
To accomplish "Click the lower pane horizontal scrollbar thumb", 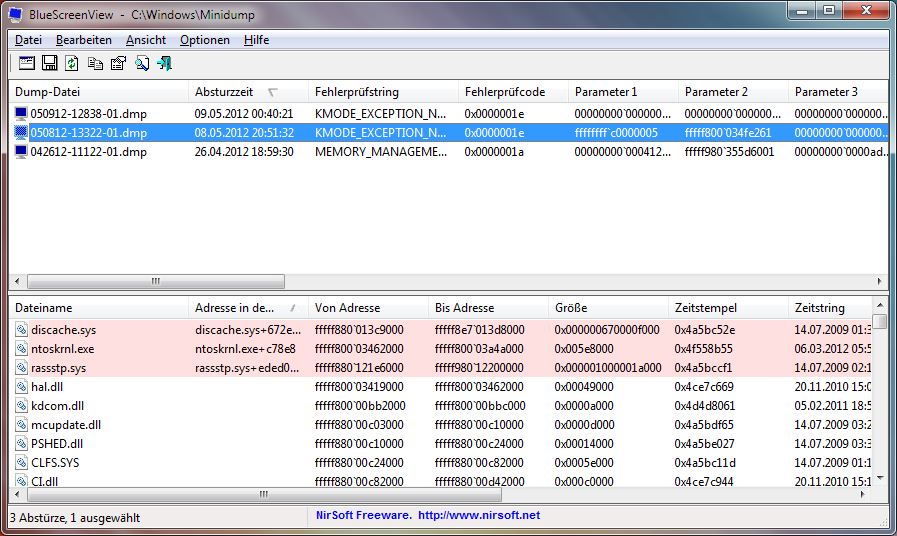I will click(263, 494).
